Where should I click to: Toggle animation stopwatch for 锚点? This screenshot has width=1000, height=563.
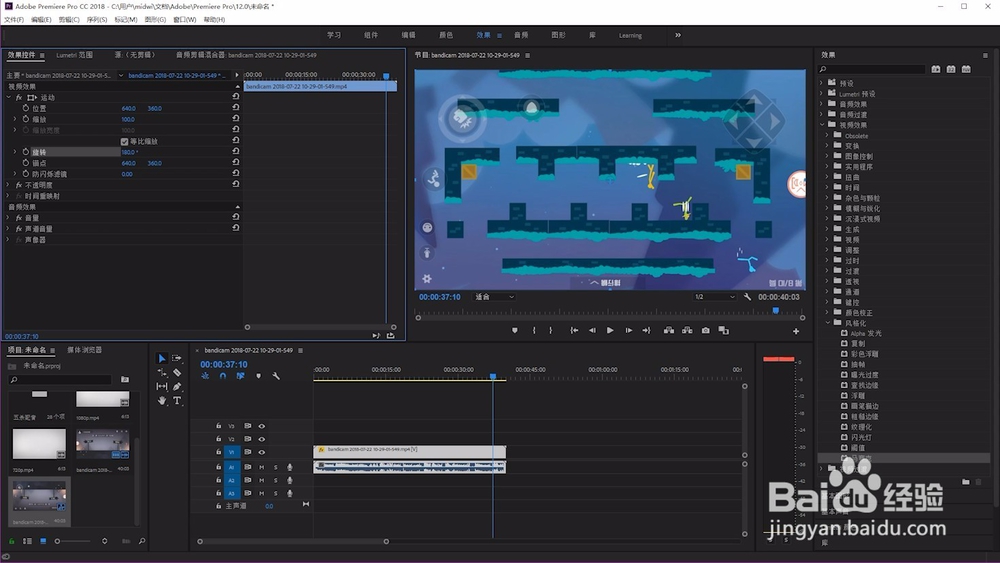[26, 163]
